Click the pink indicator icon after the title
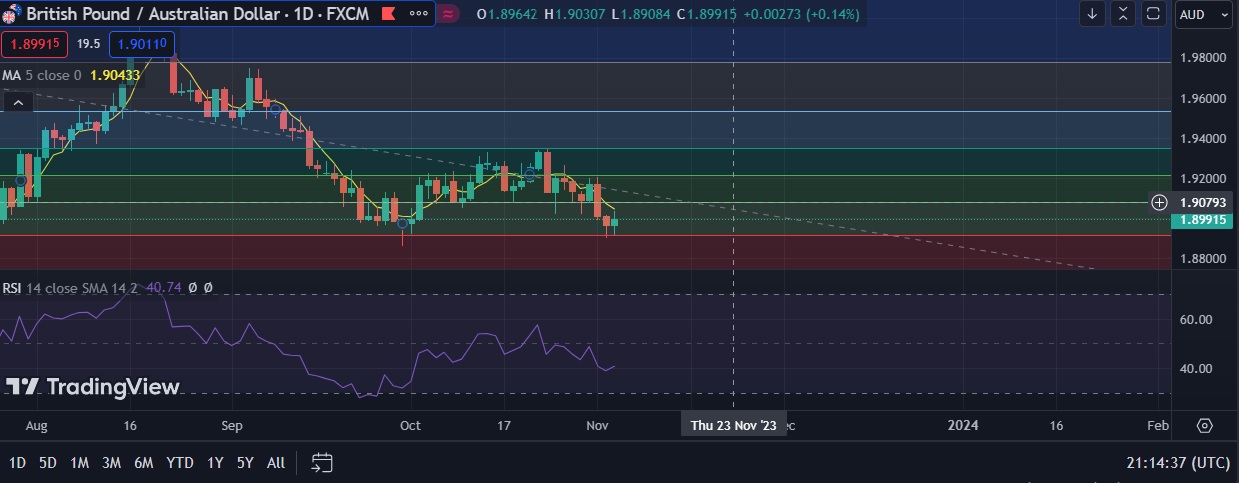1239x483 pixels. click(x=448, y=14)
